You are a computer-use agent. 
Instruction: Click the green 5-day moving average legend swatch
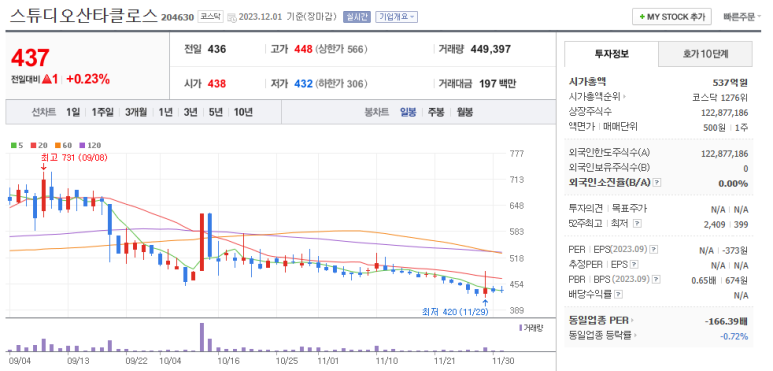[x=13, y=145]
